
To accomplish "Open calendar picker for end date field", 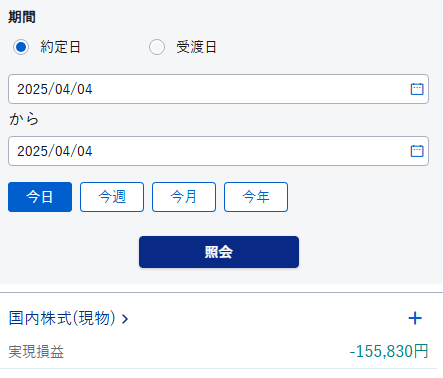I will coord(417,151).
